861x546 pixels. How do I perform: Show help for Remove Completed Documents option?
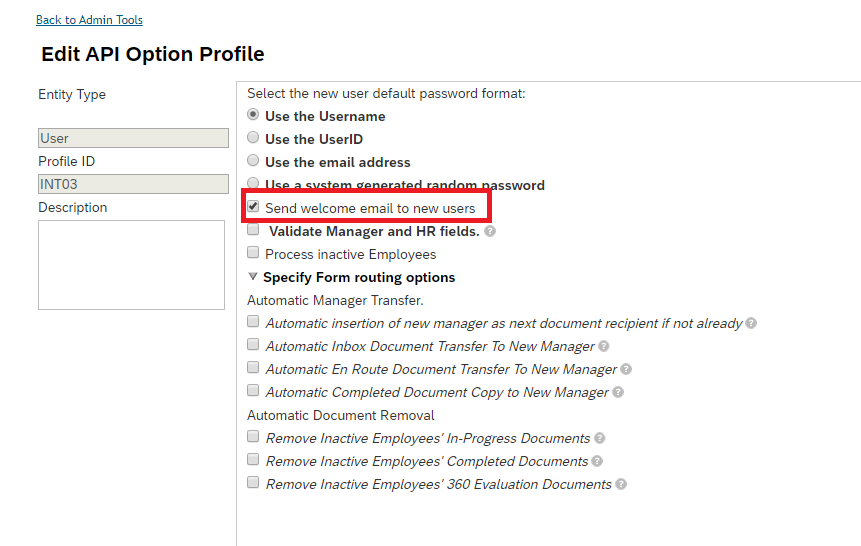[597, 461]
